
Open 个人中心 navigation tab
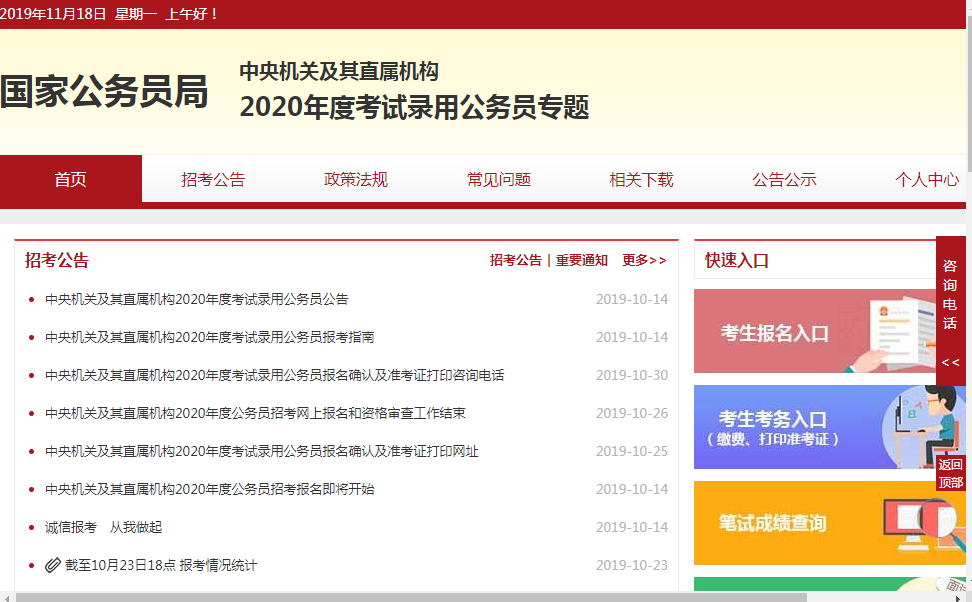coord(927,180)
